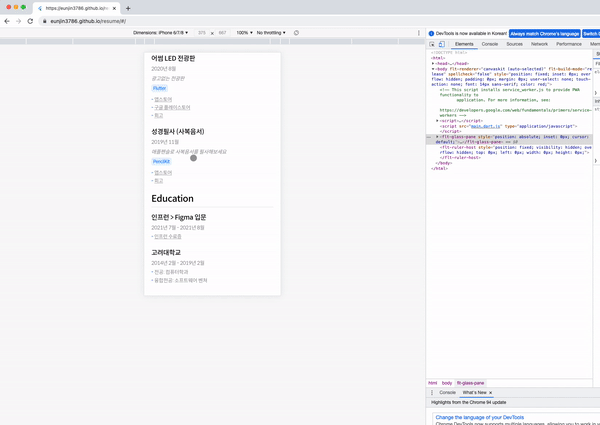Switch to the Elements tab
Screen dimensions: 600x425
[x=464, y=44]
